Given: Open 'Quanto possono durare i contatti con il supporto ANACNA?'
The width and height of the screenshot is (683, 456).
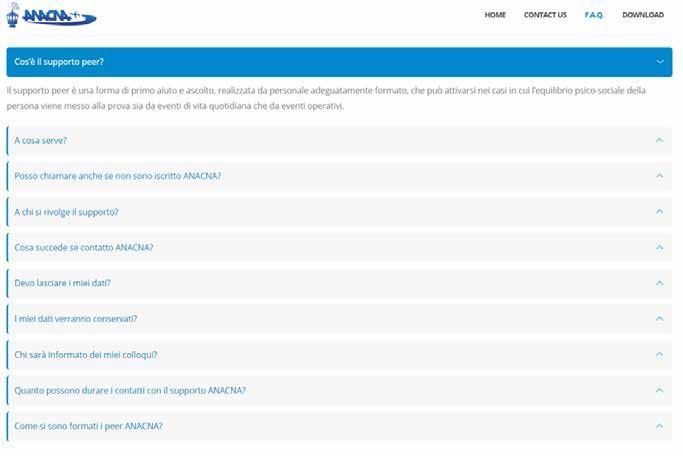Looking at the screenshot, I should pyautogui.click(x=130, y=390).
